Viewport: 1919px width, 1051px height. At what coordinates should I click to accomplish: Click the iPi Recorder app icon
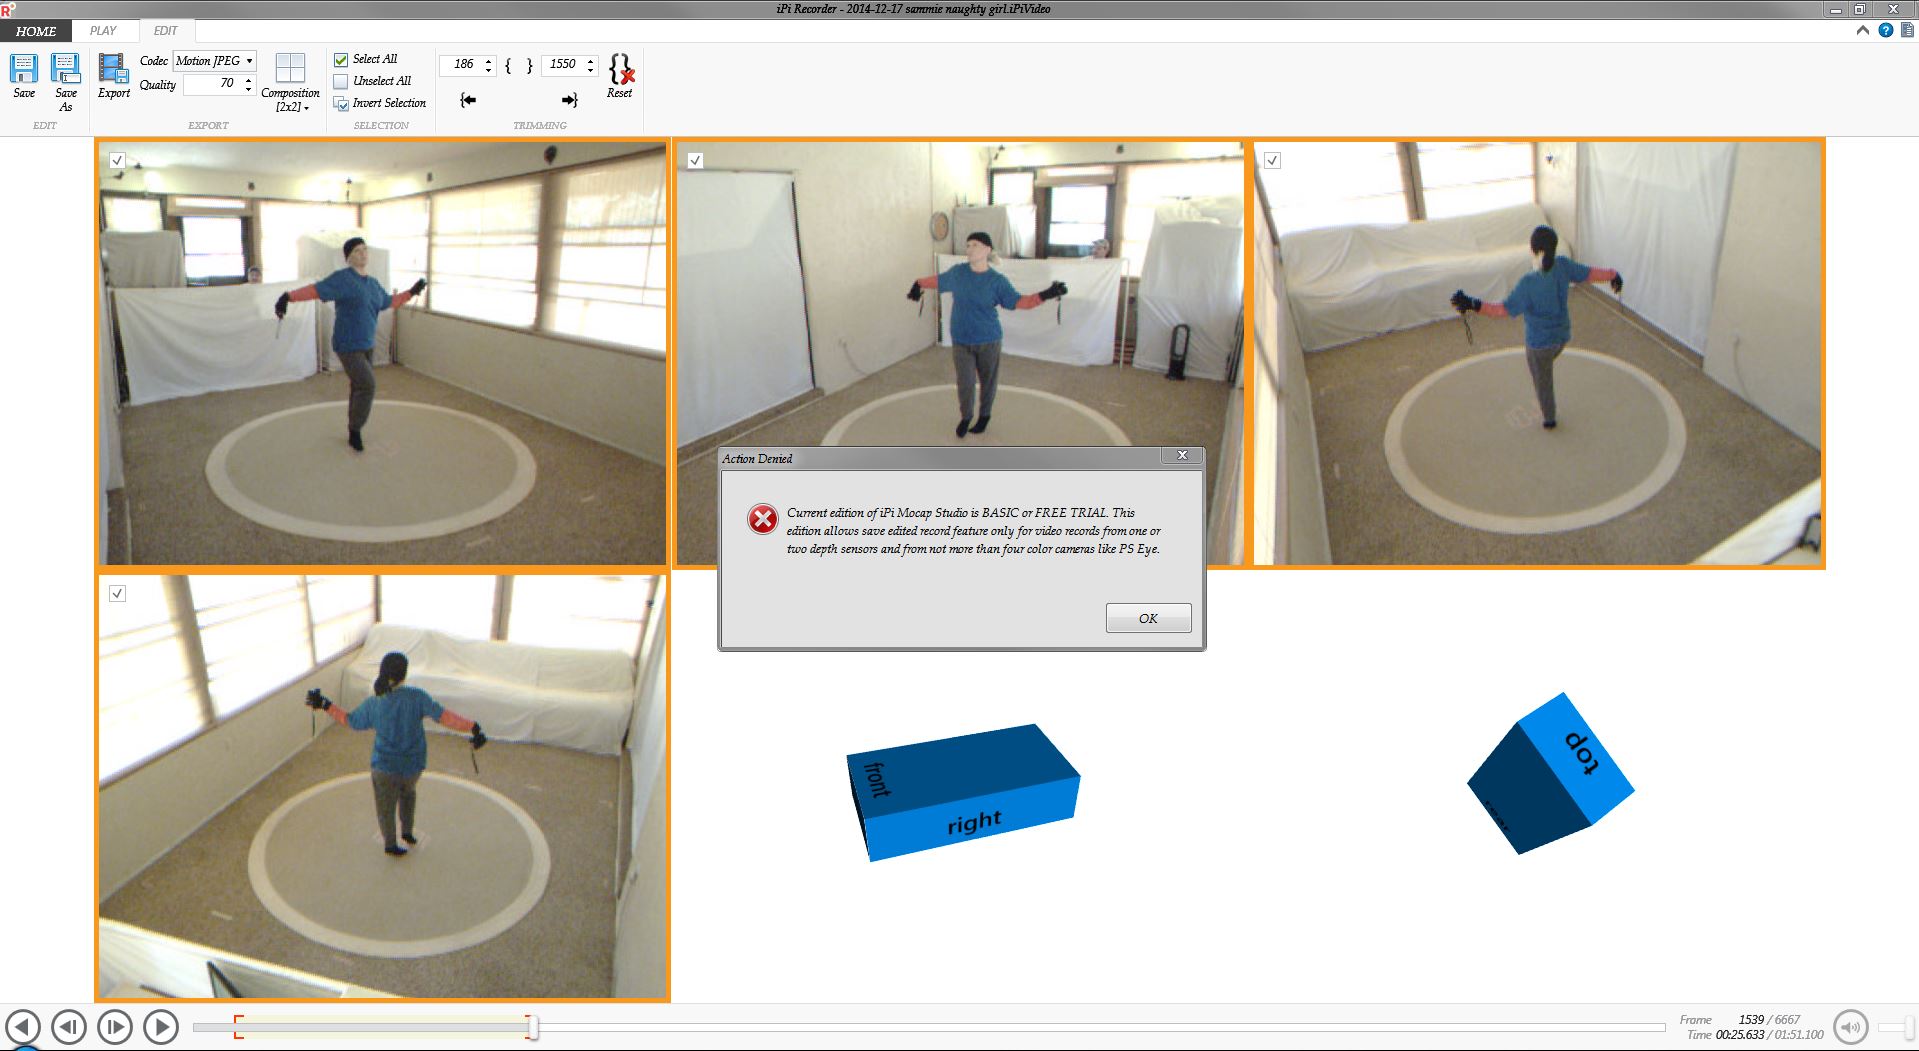coord(7,8)
